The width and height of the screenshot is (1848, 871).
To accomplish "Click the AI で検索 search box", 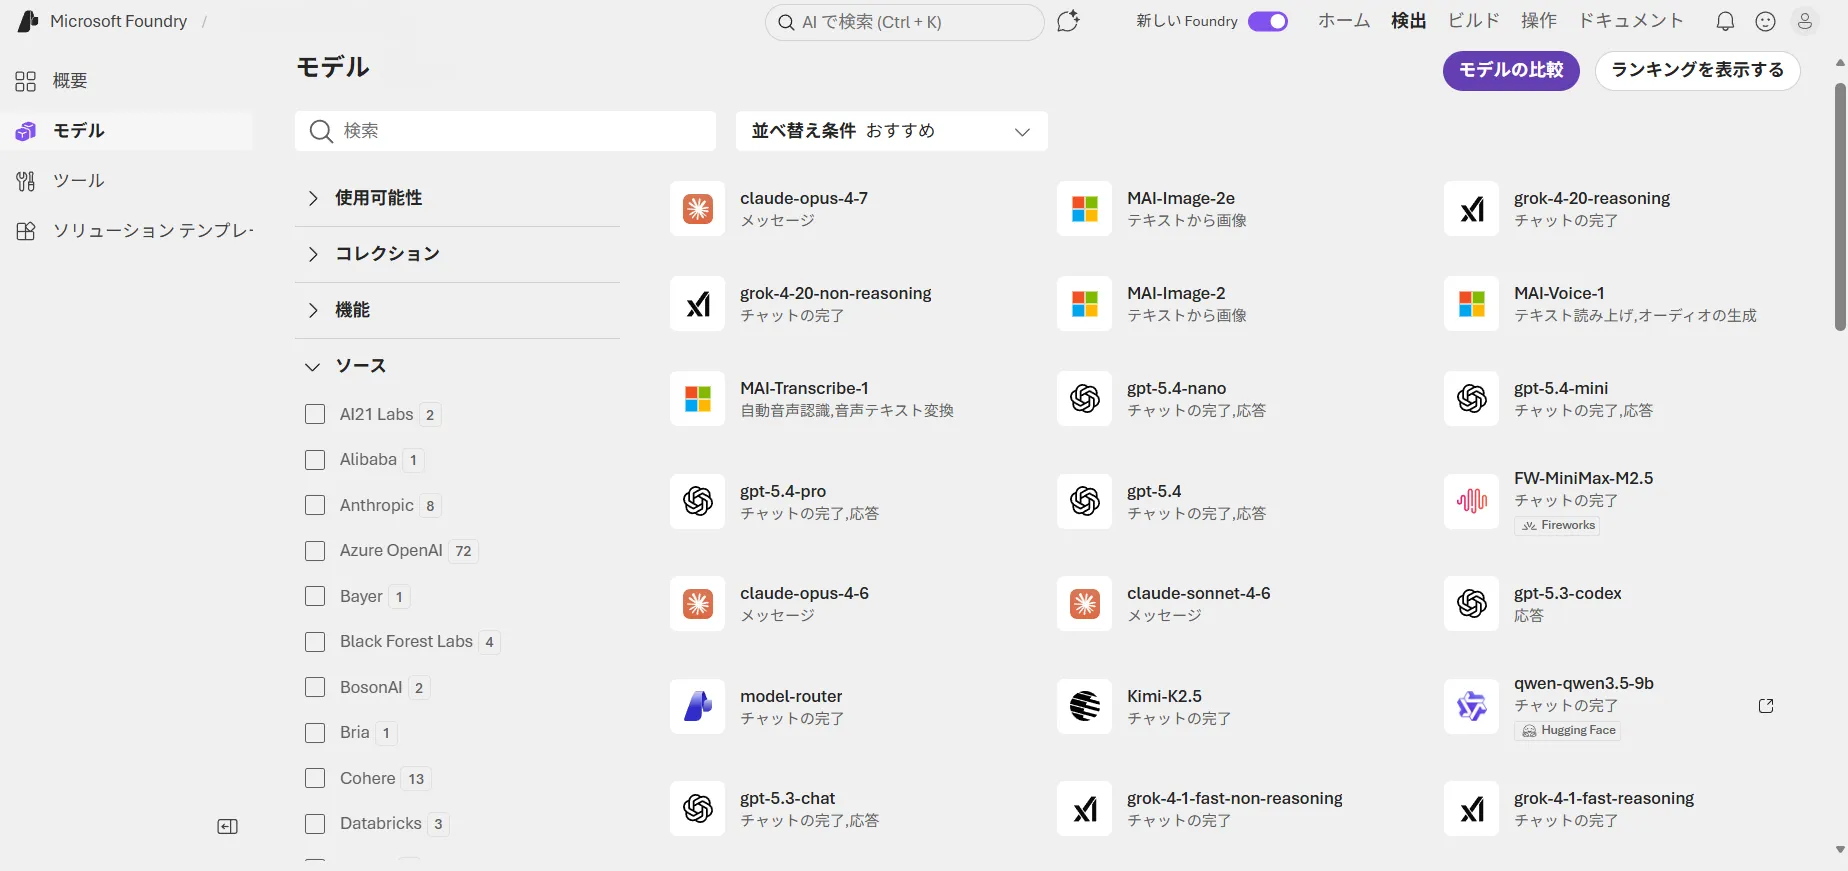I will pos(904,22).
